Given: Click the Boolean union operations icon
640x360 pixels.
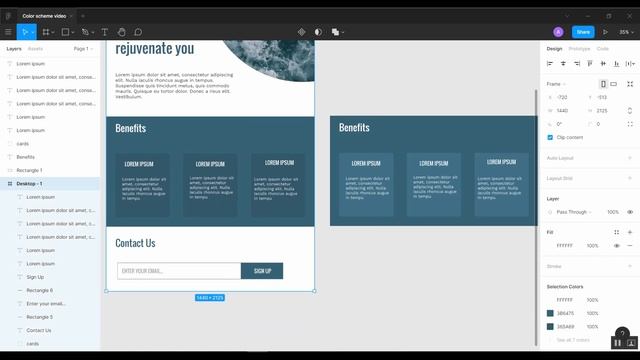Looking at the screenshot, I should coord(335,32).
